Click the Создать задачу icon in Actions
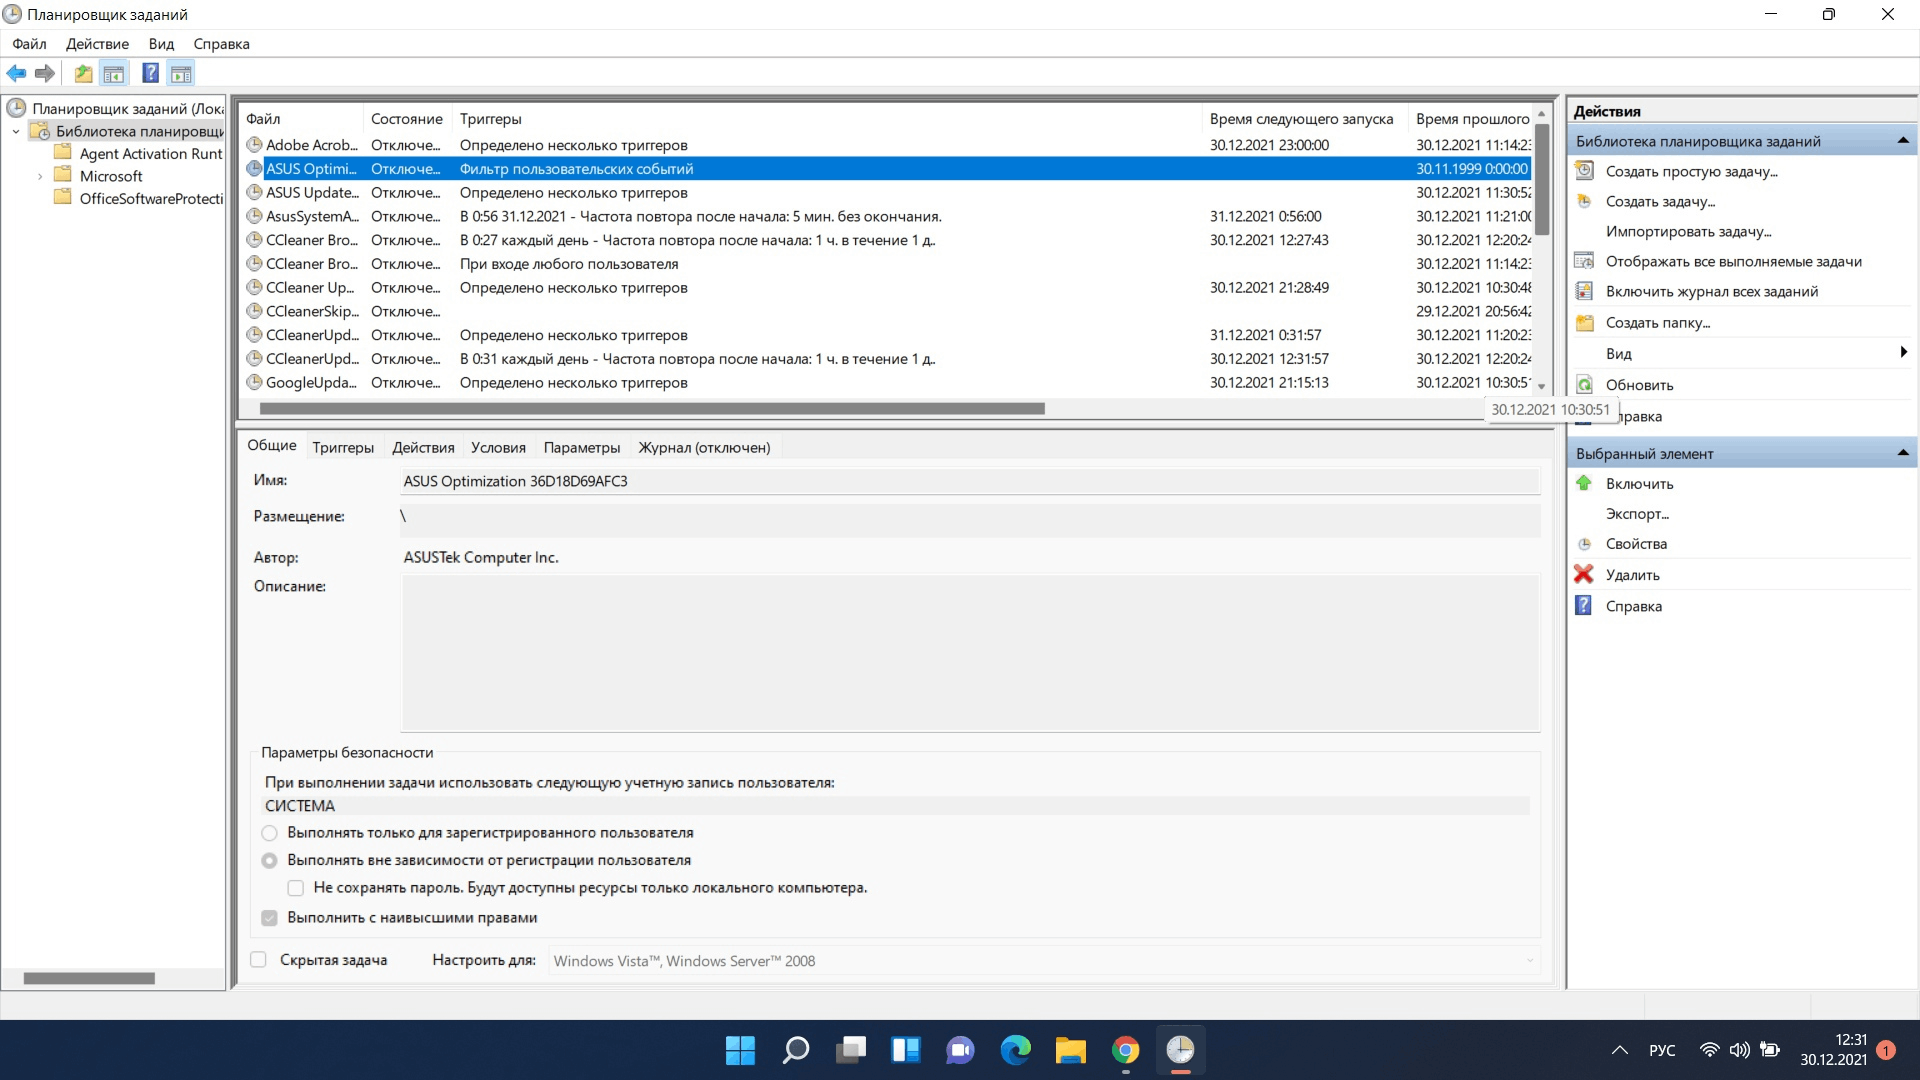 (x=1584, y=201)
